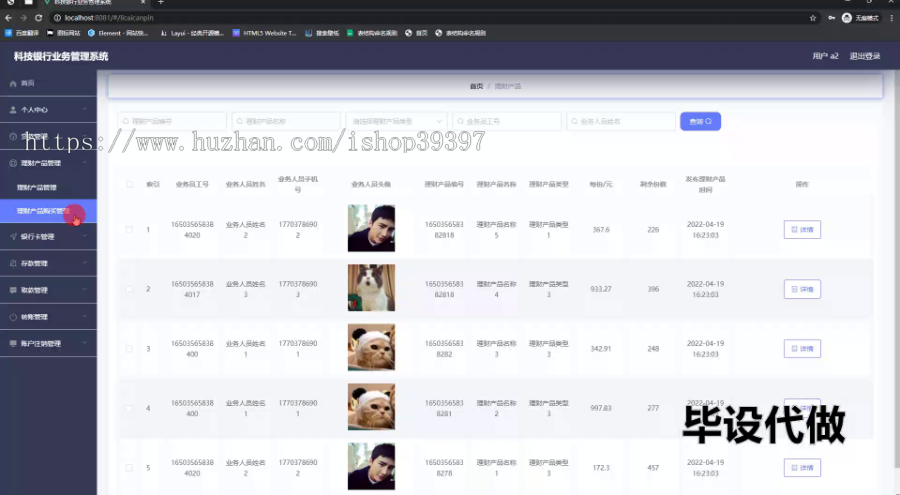Screen dimensions: 900x495
Task: Click 详情 button for row 3
Action: [x=802, y=349]
